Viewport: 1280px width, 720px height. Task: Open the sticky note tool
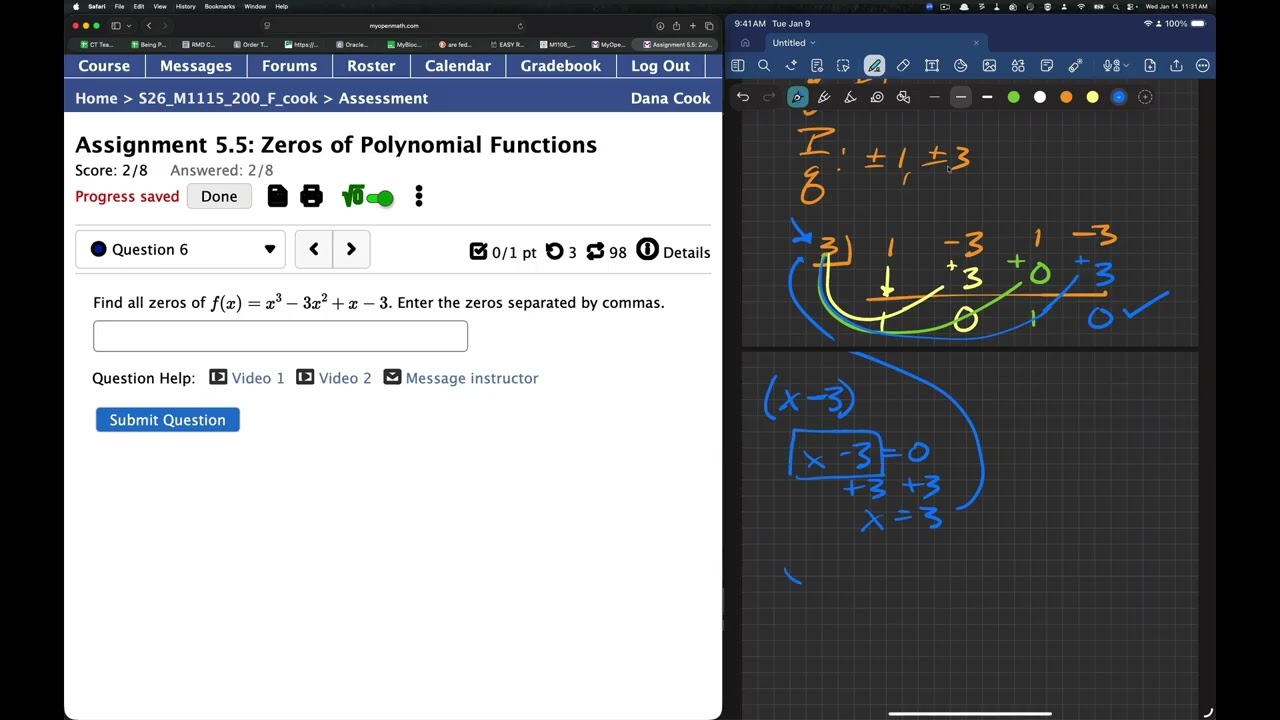coord(1047,66)
